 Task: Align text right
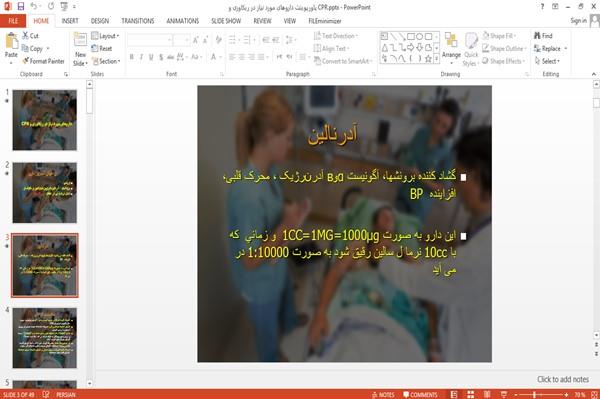[251, 57]
